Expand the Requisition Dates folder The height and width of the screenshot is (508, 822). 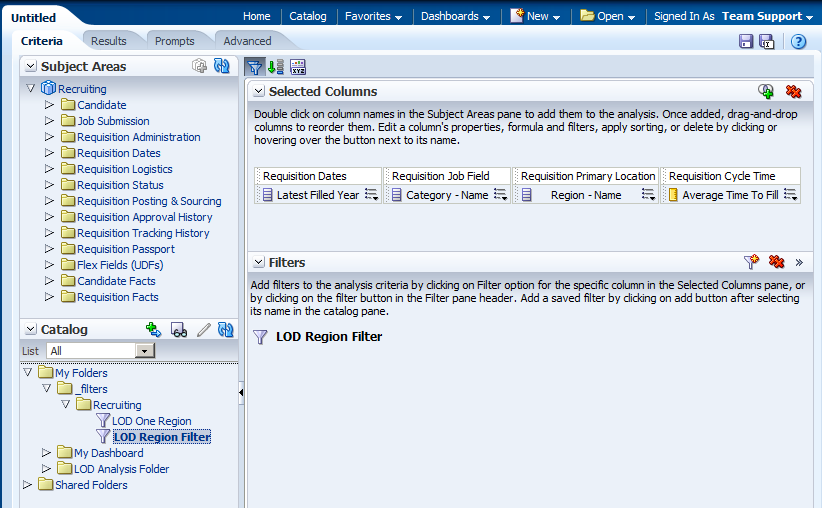click(49, 153)
